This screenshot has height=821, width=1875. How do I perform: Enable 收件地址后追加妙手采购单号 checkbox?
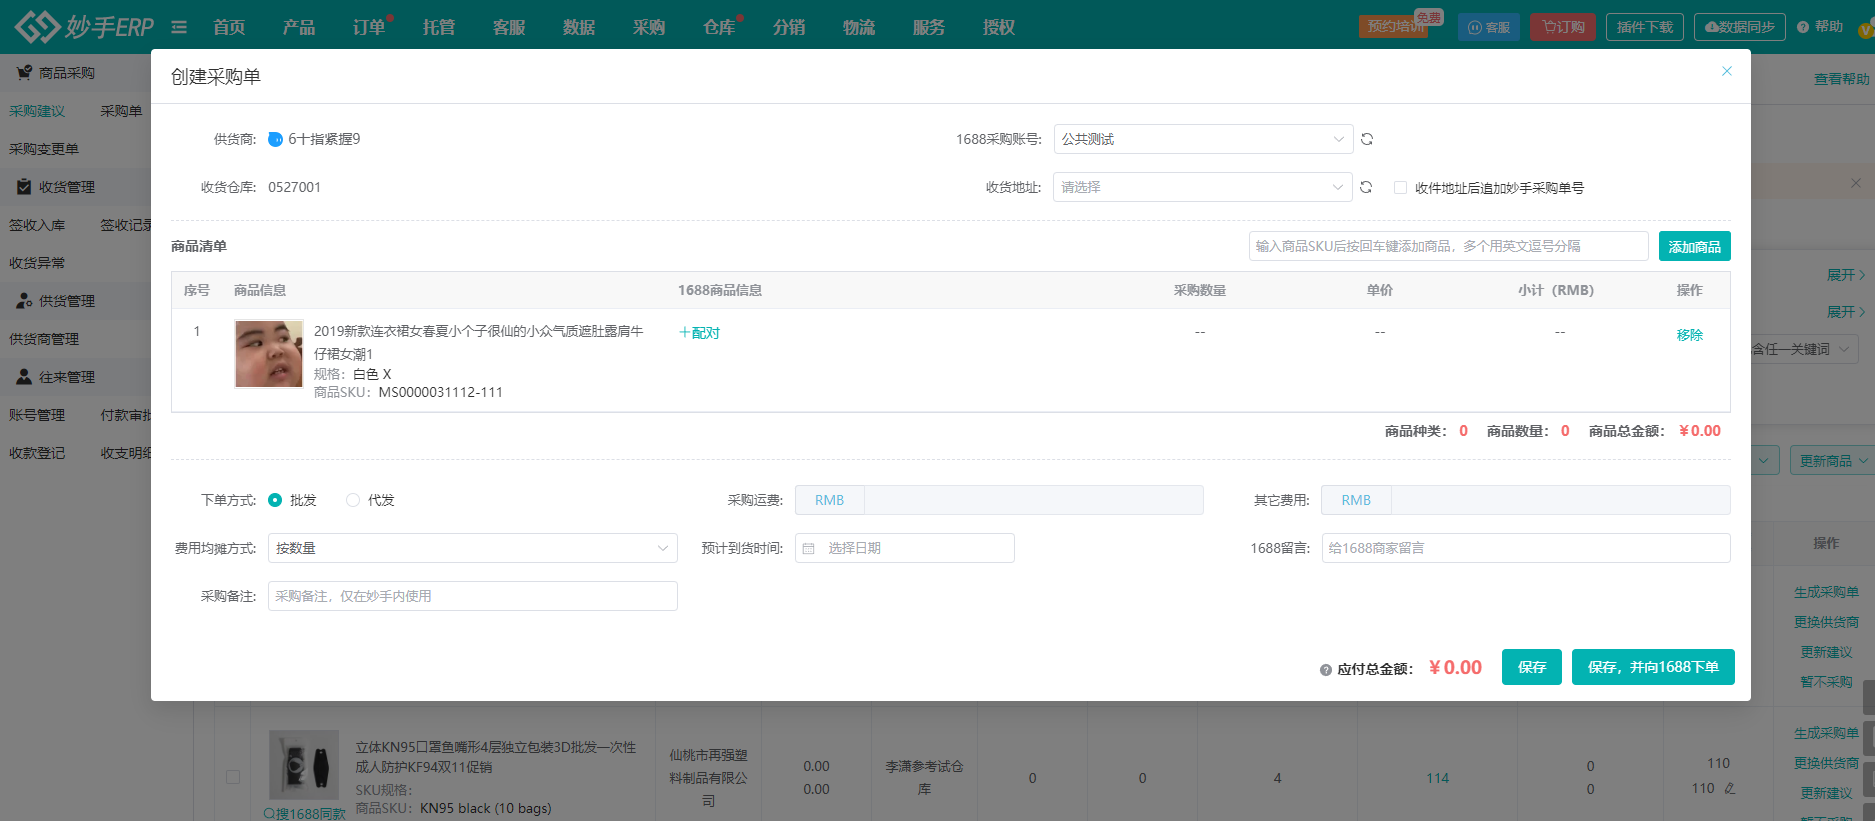[x=1400, y=187]
